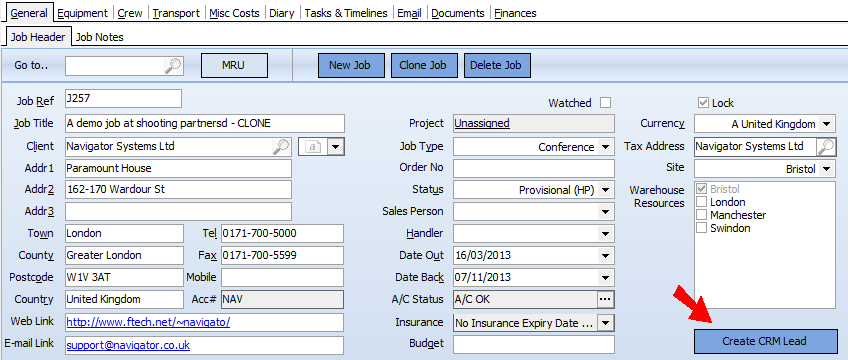848x360 pixels.
Task: Switch to the Job Notes sub-tab
Action: tap(100, 37)
